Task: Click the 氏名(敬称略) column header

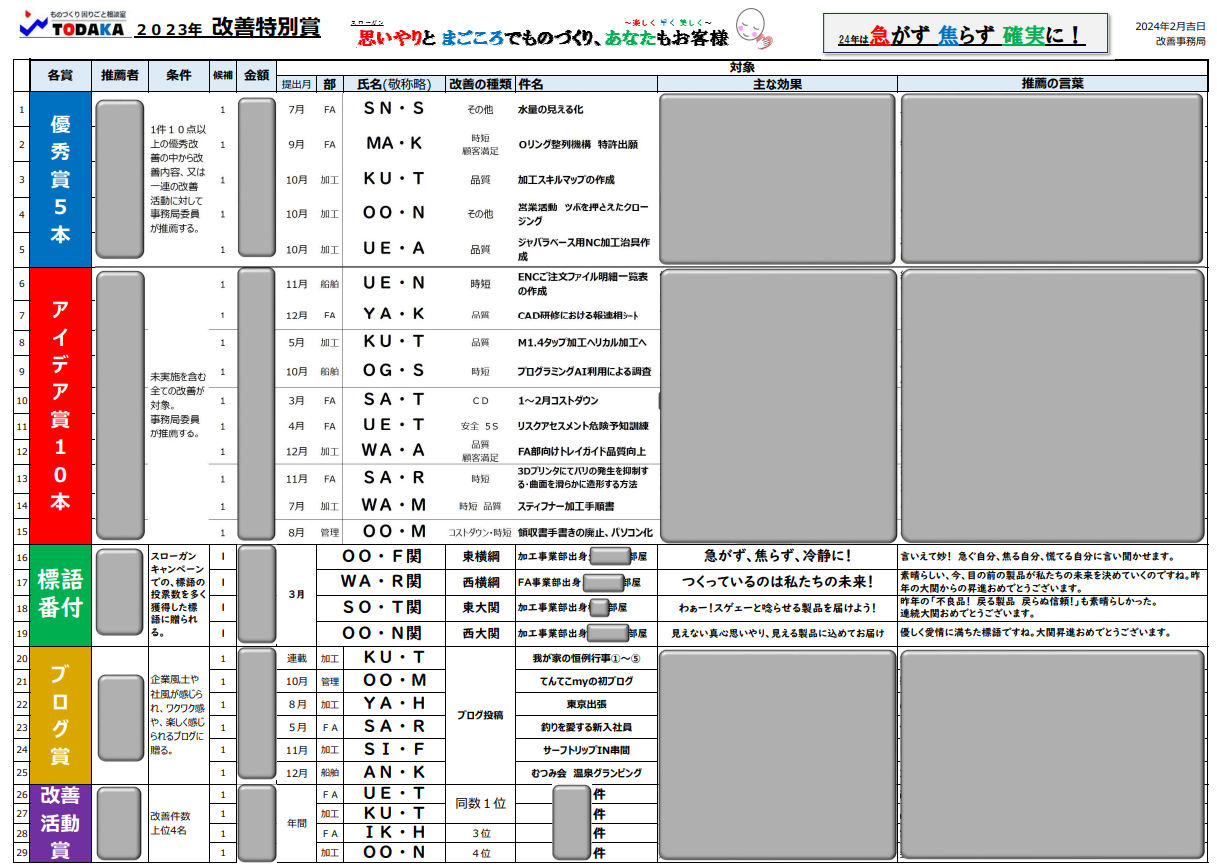Action: 394,84
